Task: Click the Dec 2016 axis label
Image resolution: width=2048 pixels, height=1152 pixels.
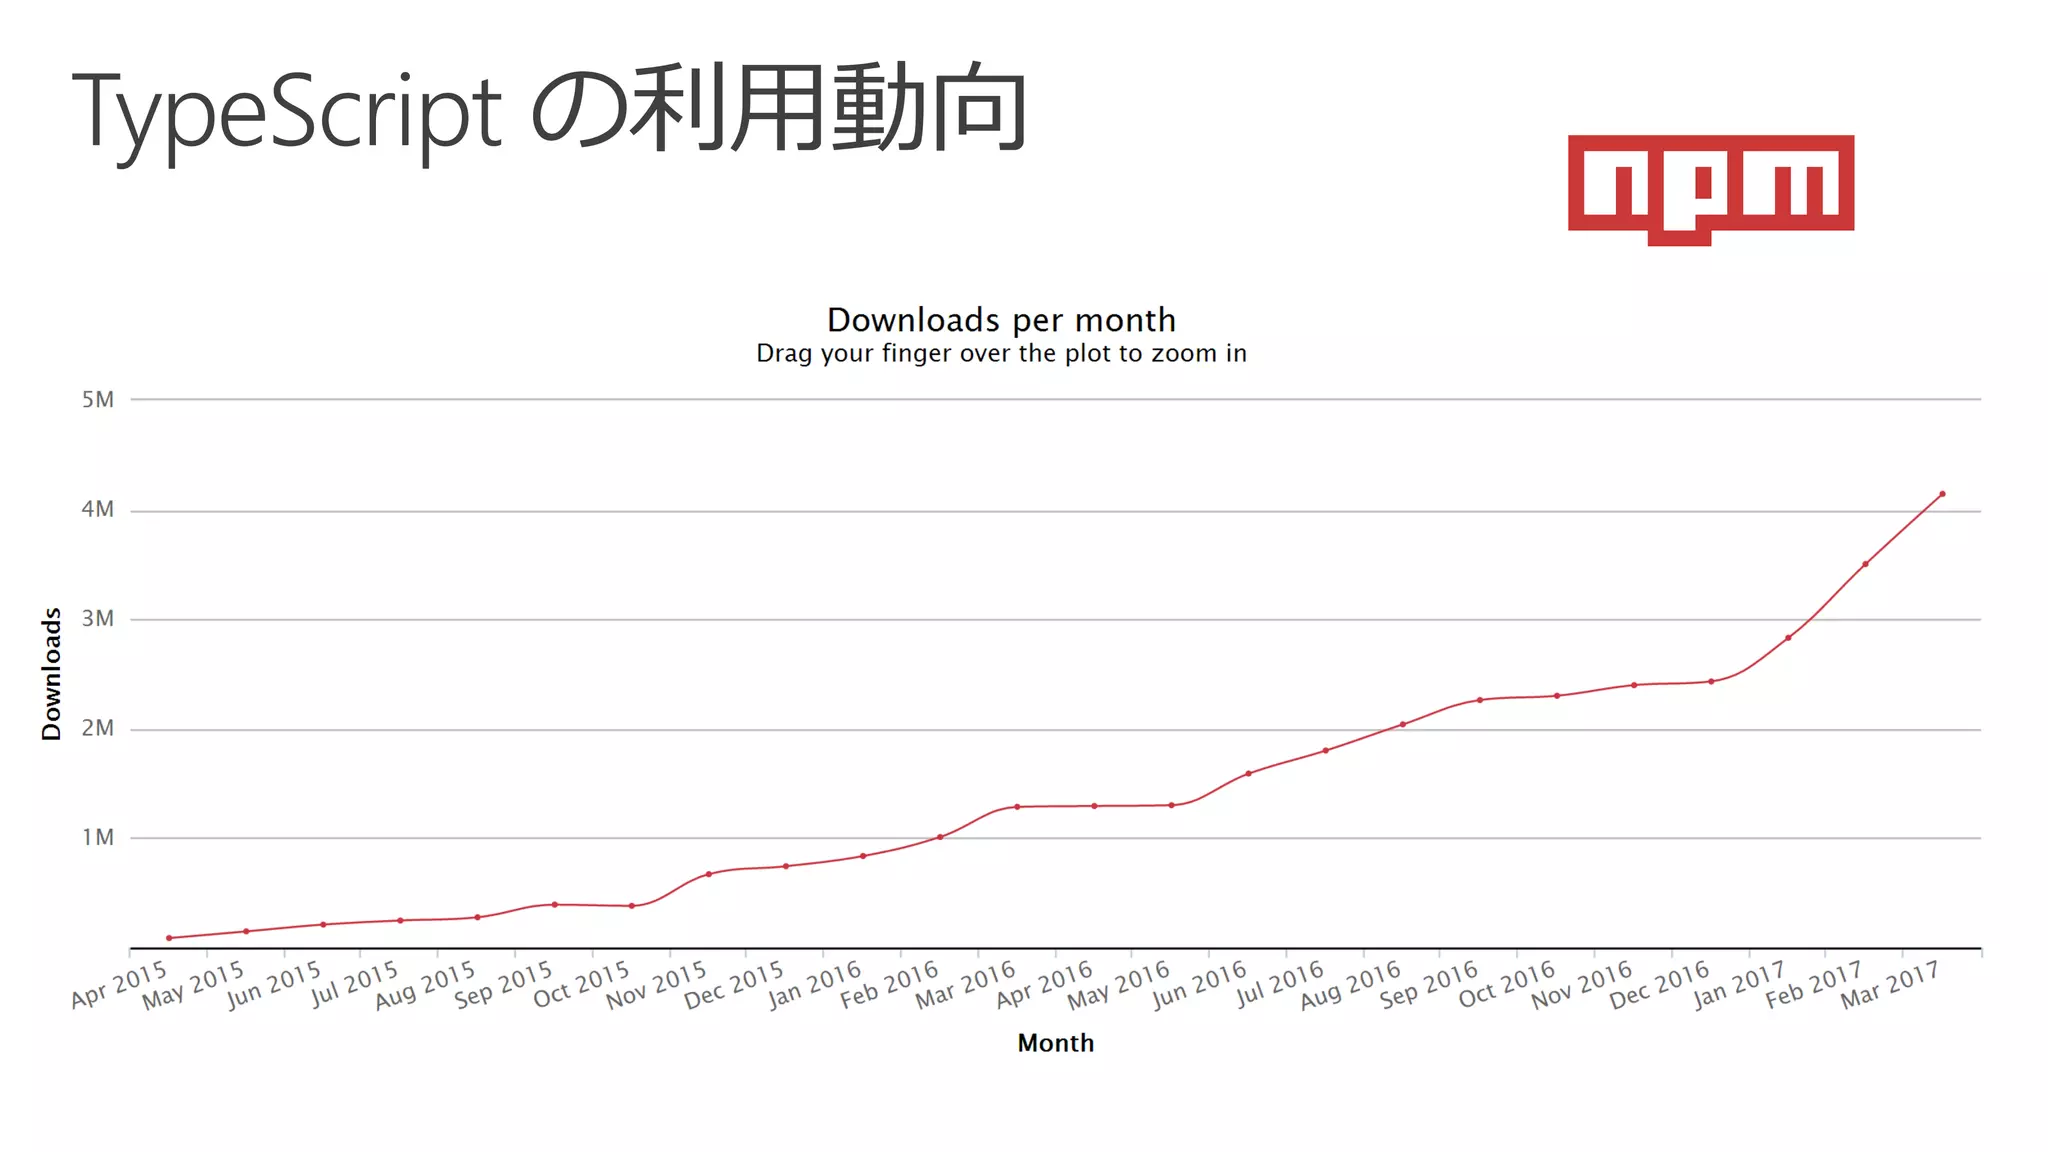Action: pos(1659,985)
